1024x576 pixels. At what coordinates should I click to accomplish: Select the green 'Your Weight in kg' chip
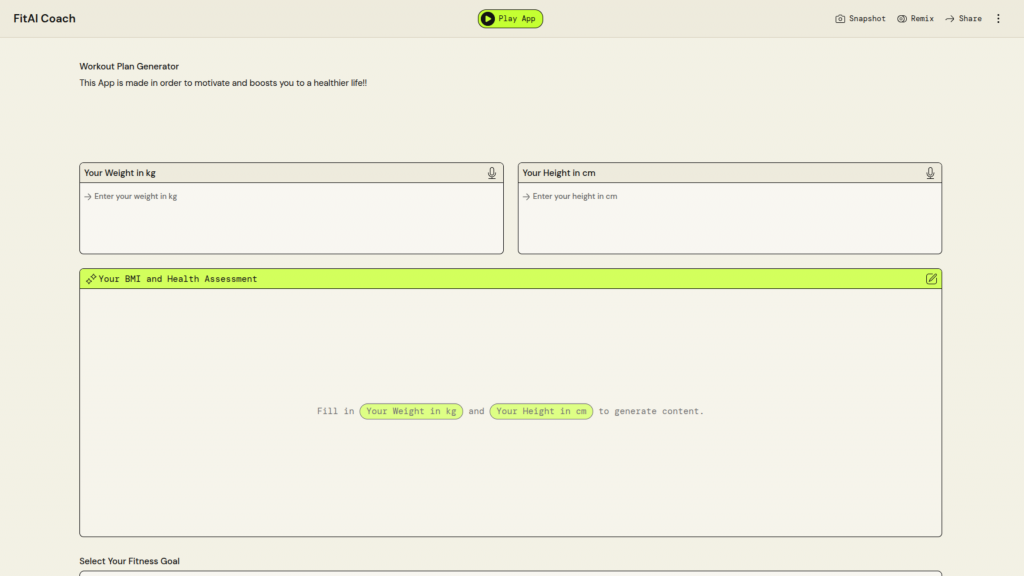(411, 411)
